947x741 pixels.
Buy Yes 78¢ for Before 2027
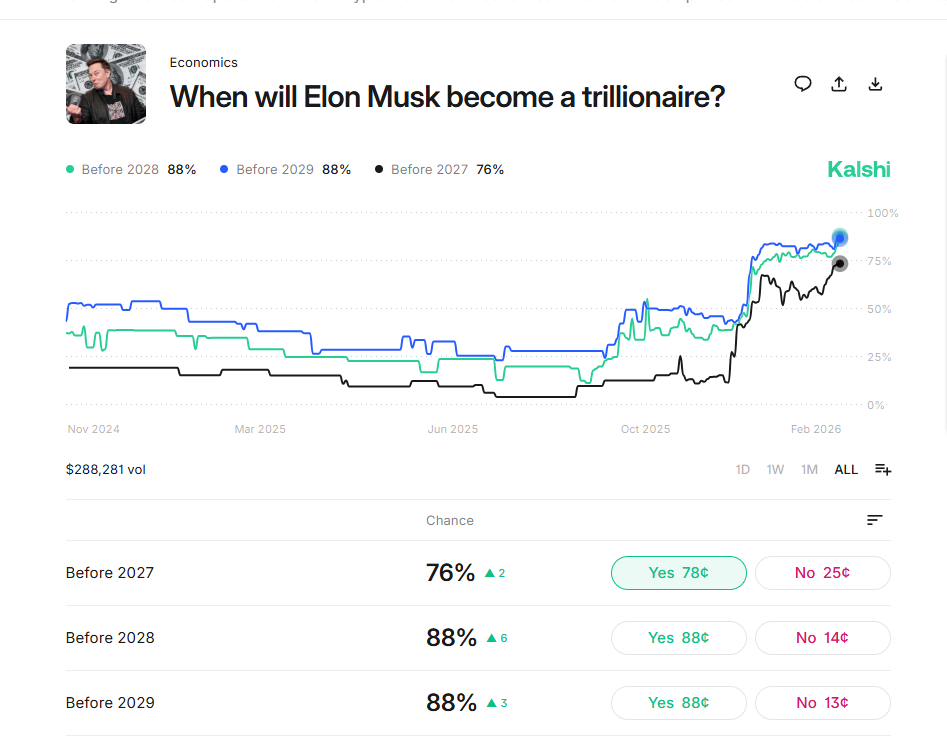click(x=678, y=573)
